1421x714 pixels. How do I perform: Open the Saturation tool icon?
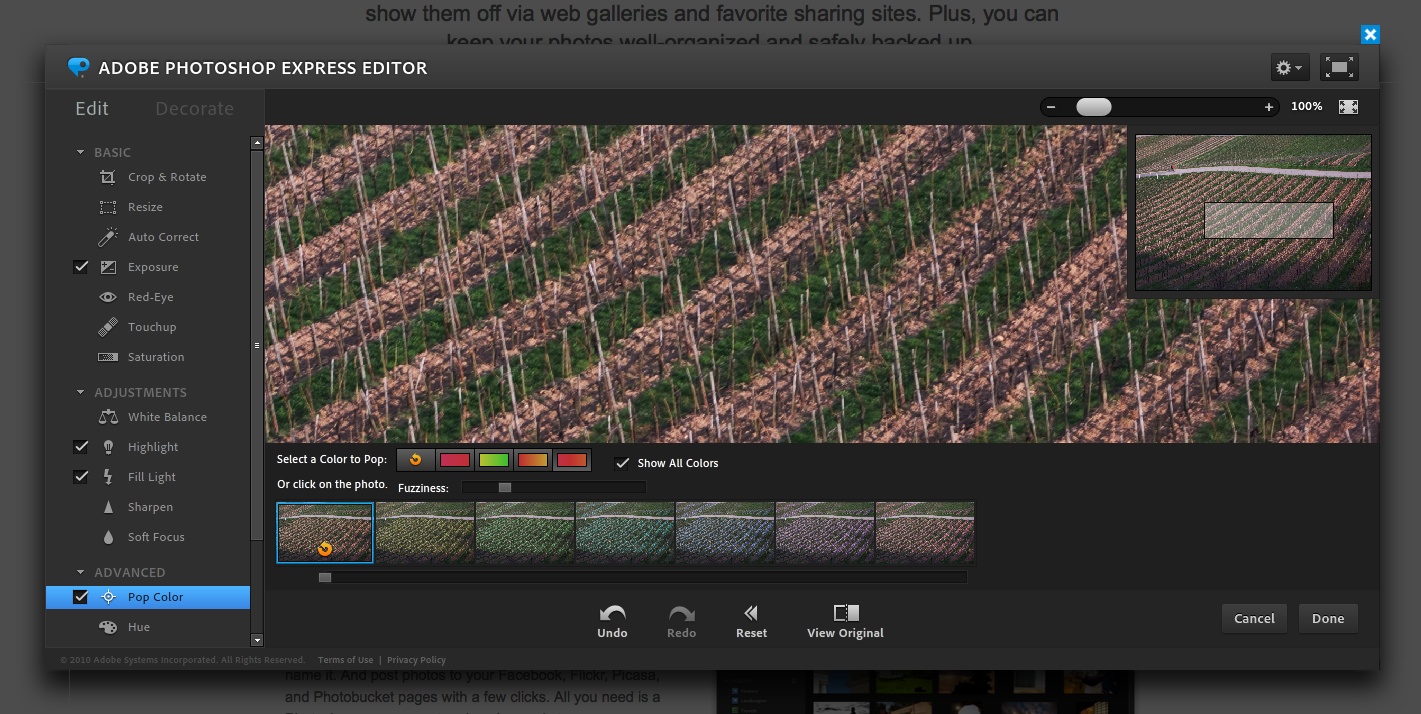(x=108, y=357)
